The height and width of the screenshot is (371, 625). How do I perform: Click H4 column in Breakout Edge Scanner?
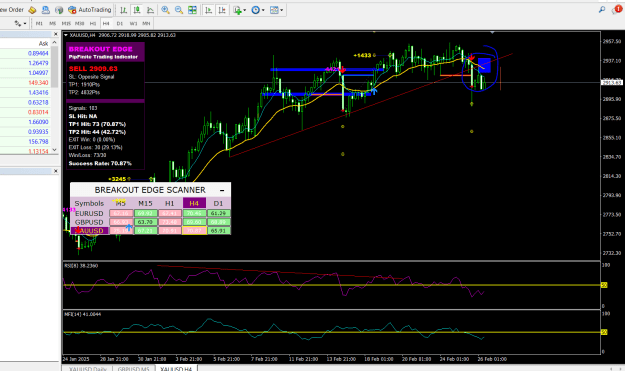tap(194, 203)
